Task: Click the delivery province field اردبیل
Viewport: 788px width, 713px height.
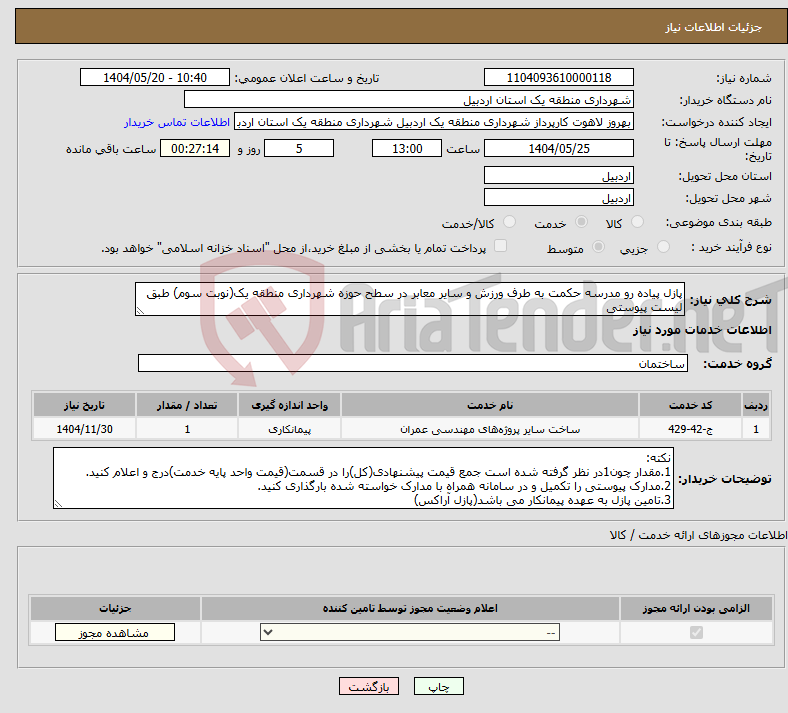Action: tap(558, 175)
